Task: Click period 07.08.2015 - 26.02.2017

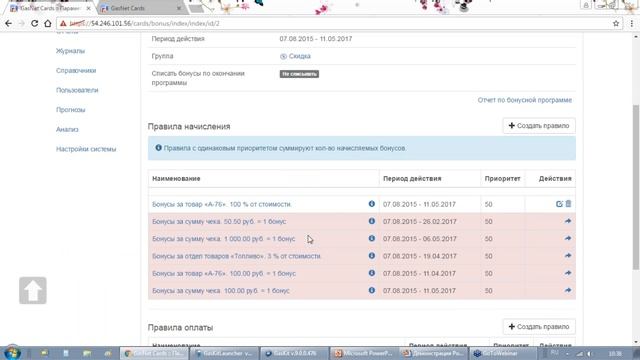Action: pos(419,221)
